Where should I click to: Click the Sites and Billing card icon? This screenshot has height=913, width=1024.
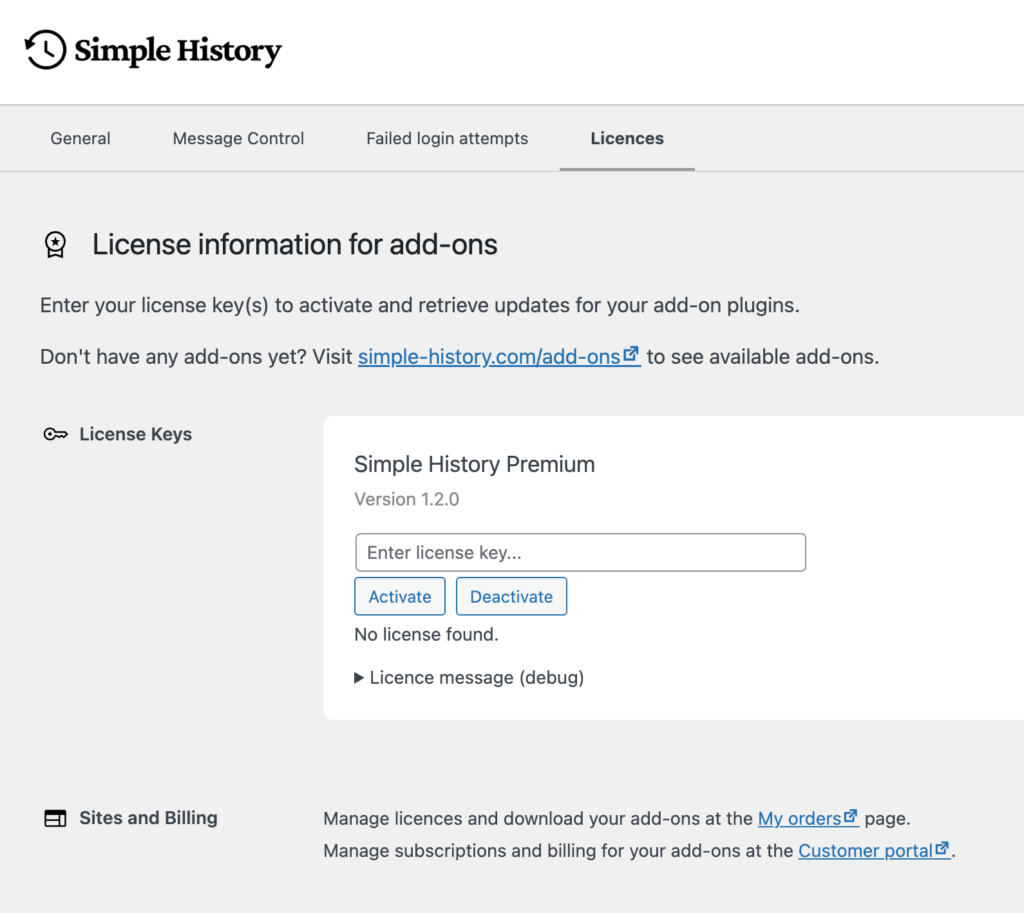coord(55,819)
